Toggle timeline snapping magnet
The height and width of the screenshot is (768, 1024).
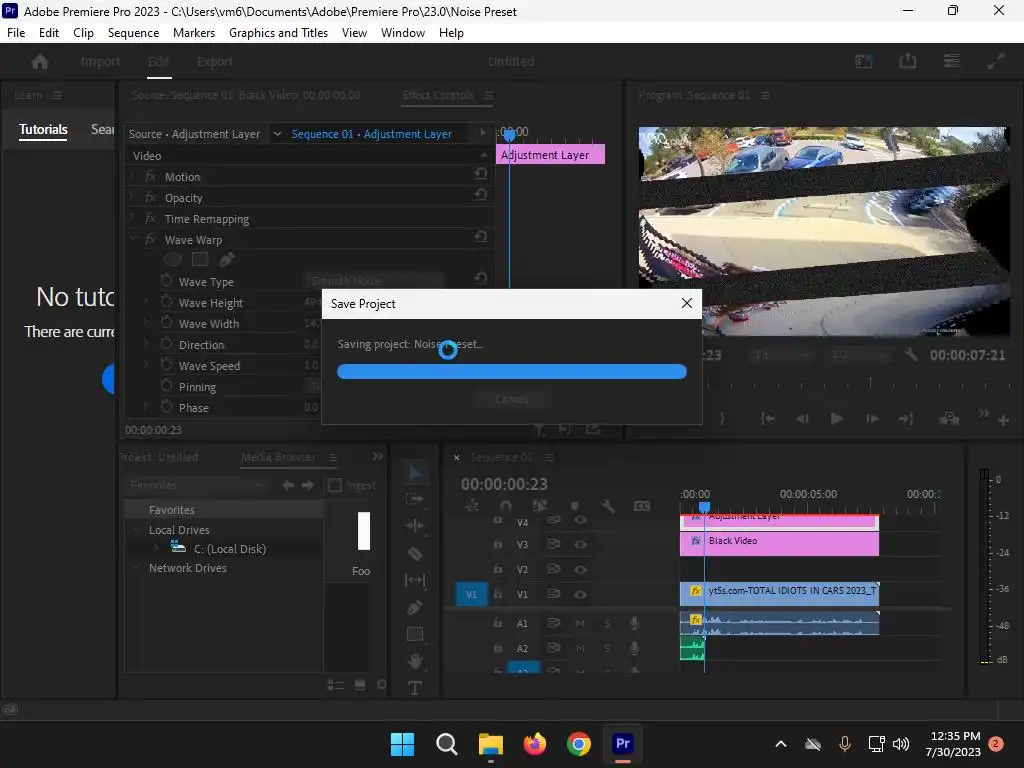[505, 506]
